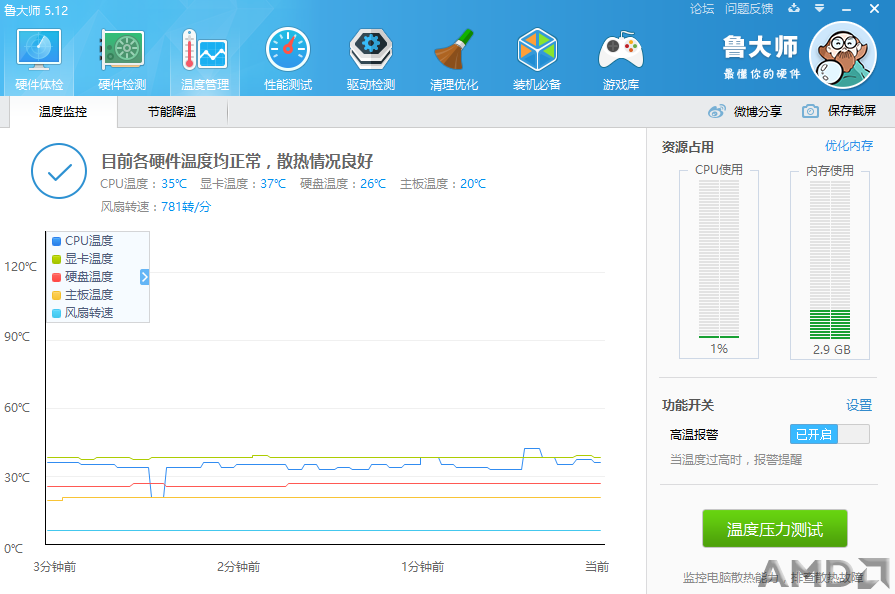Click the 2.9 GB memory value
Viewport: 895px width, 594px height.
click(832, 350)
